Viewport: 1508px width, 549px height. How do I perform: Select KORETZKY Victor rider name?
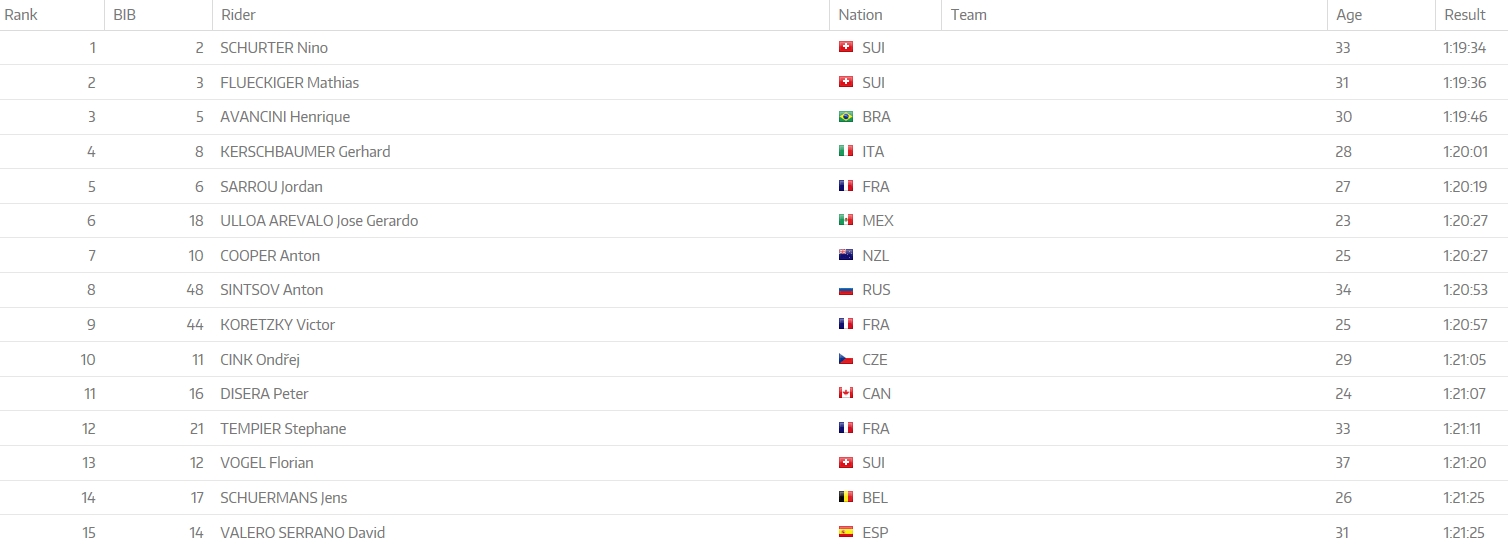277,325
